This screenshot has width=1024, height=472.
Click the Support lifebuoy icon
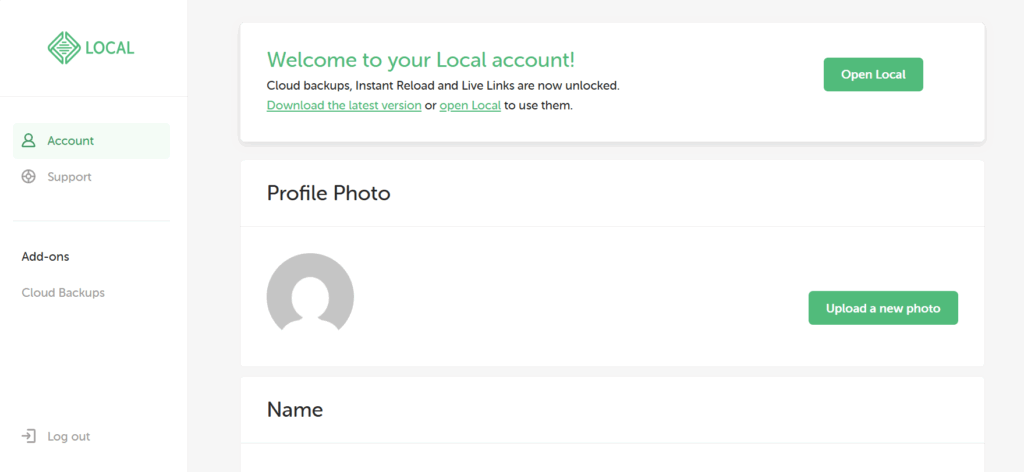[29, 177]
